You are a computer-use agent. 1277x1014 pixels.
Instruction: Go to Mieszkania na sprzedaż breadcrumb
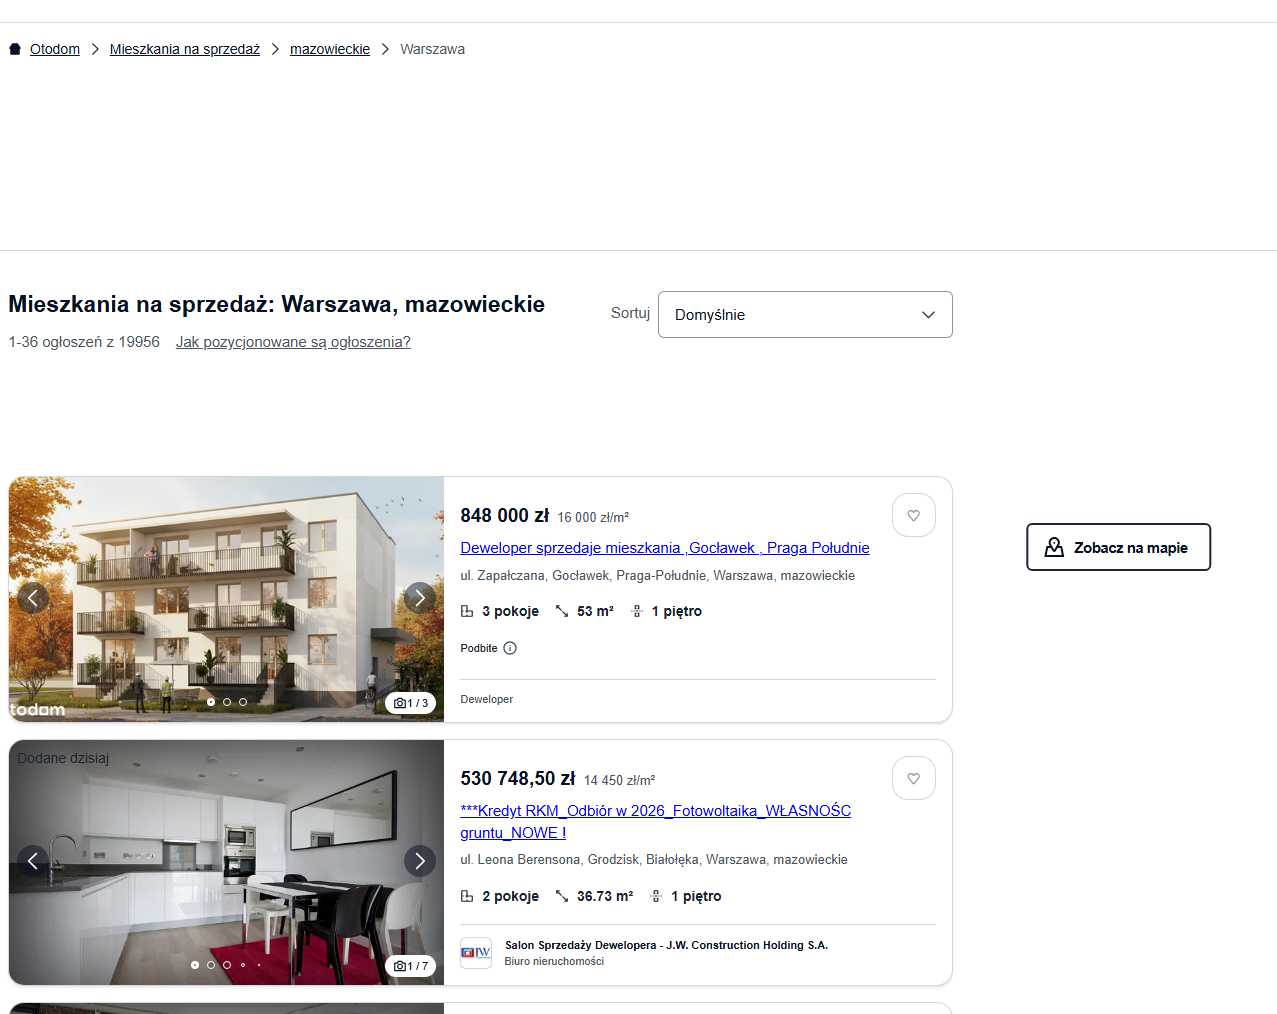tap(185, 49)
